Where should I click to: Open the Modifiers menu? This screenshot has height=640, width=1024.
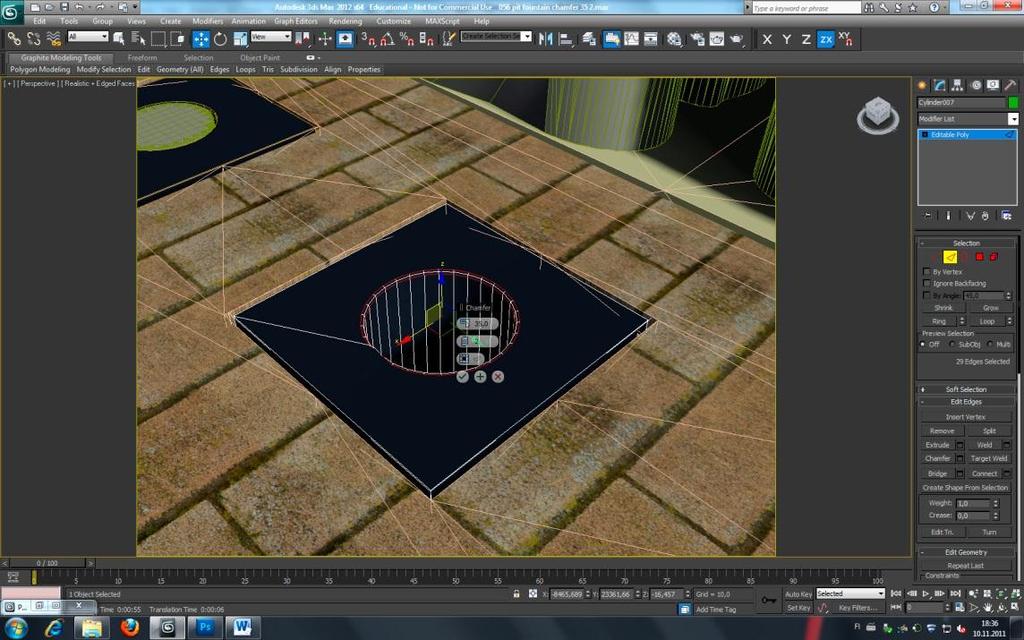tap(208, 21)
